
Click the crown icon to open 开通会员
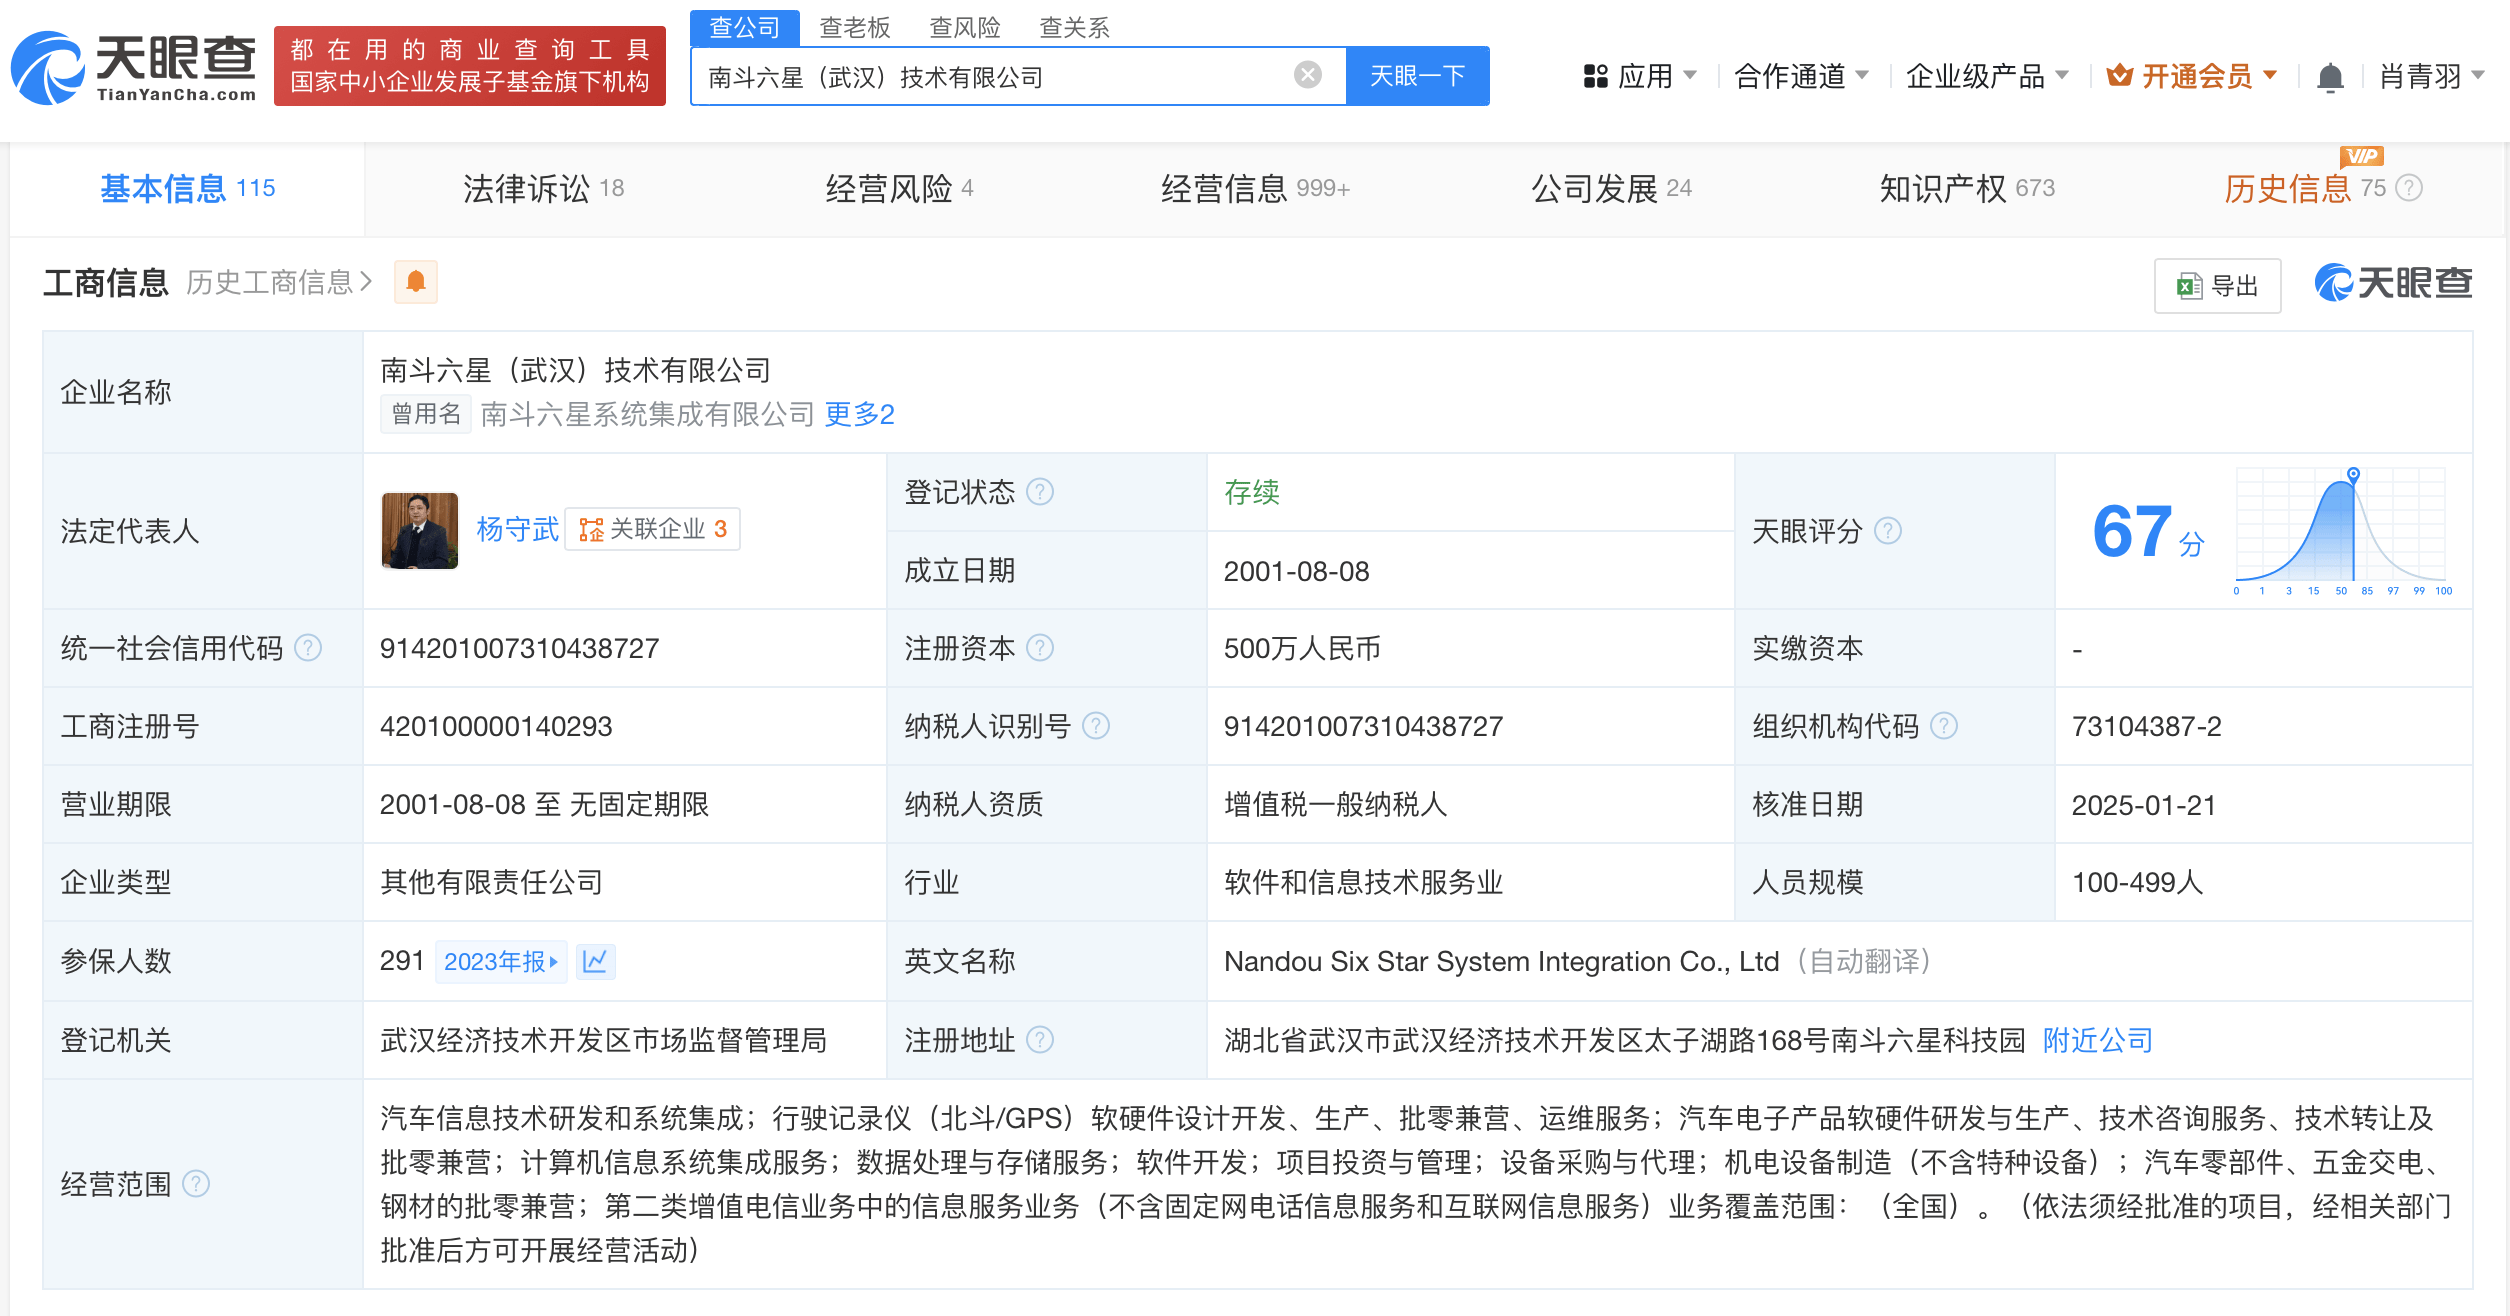tap(2120, 74)
